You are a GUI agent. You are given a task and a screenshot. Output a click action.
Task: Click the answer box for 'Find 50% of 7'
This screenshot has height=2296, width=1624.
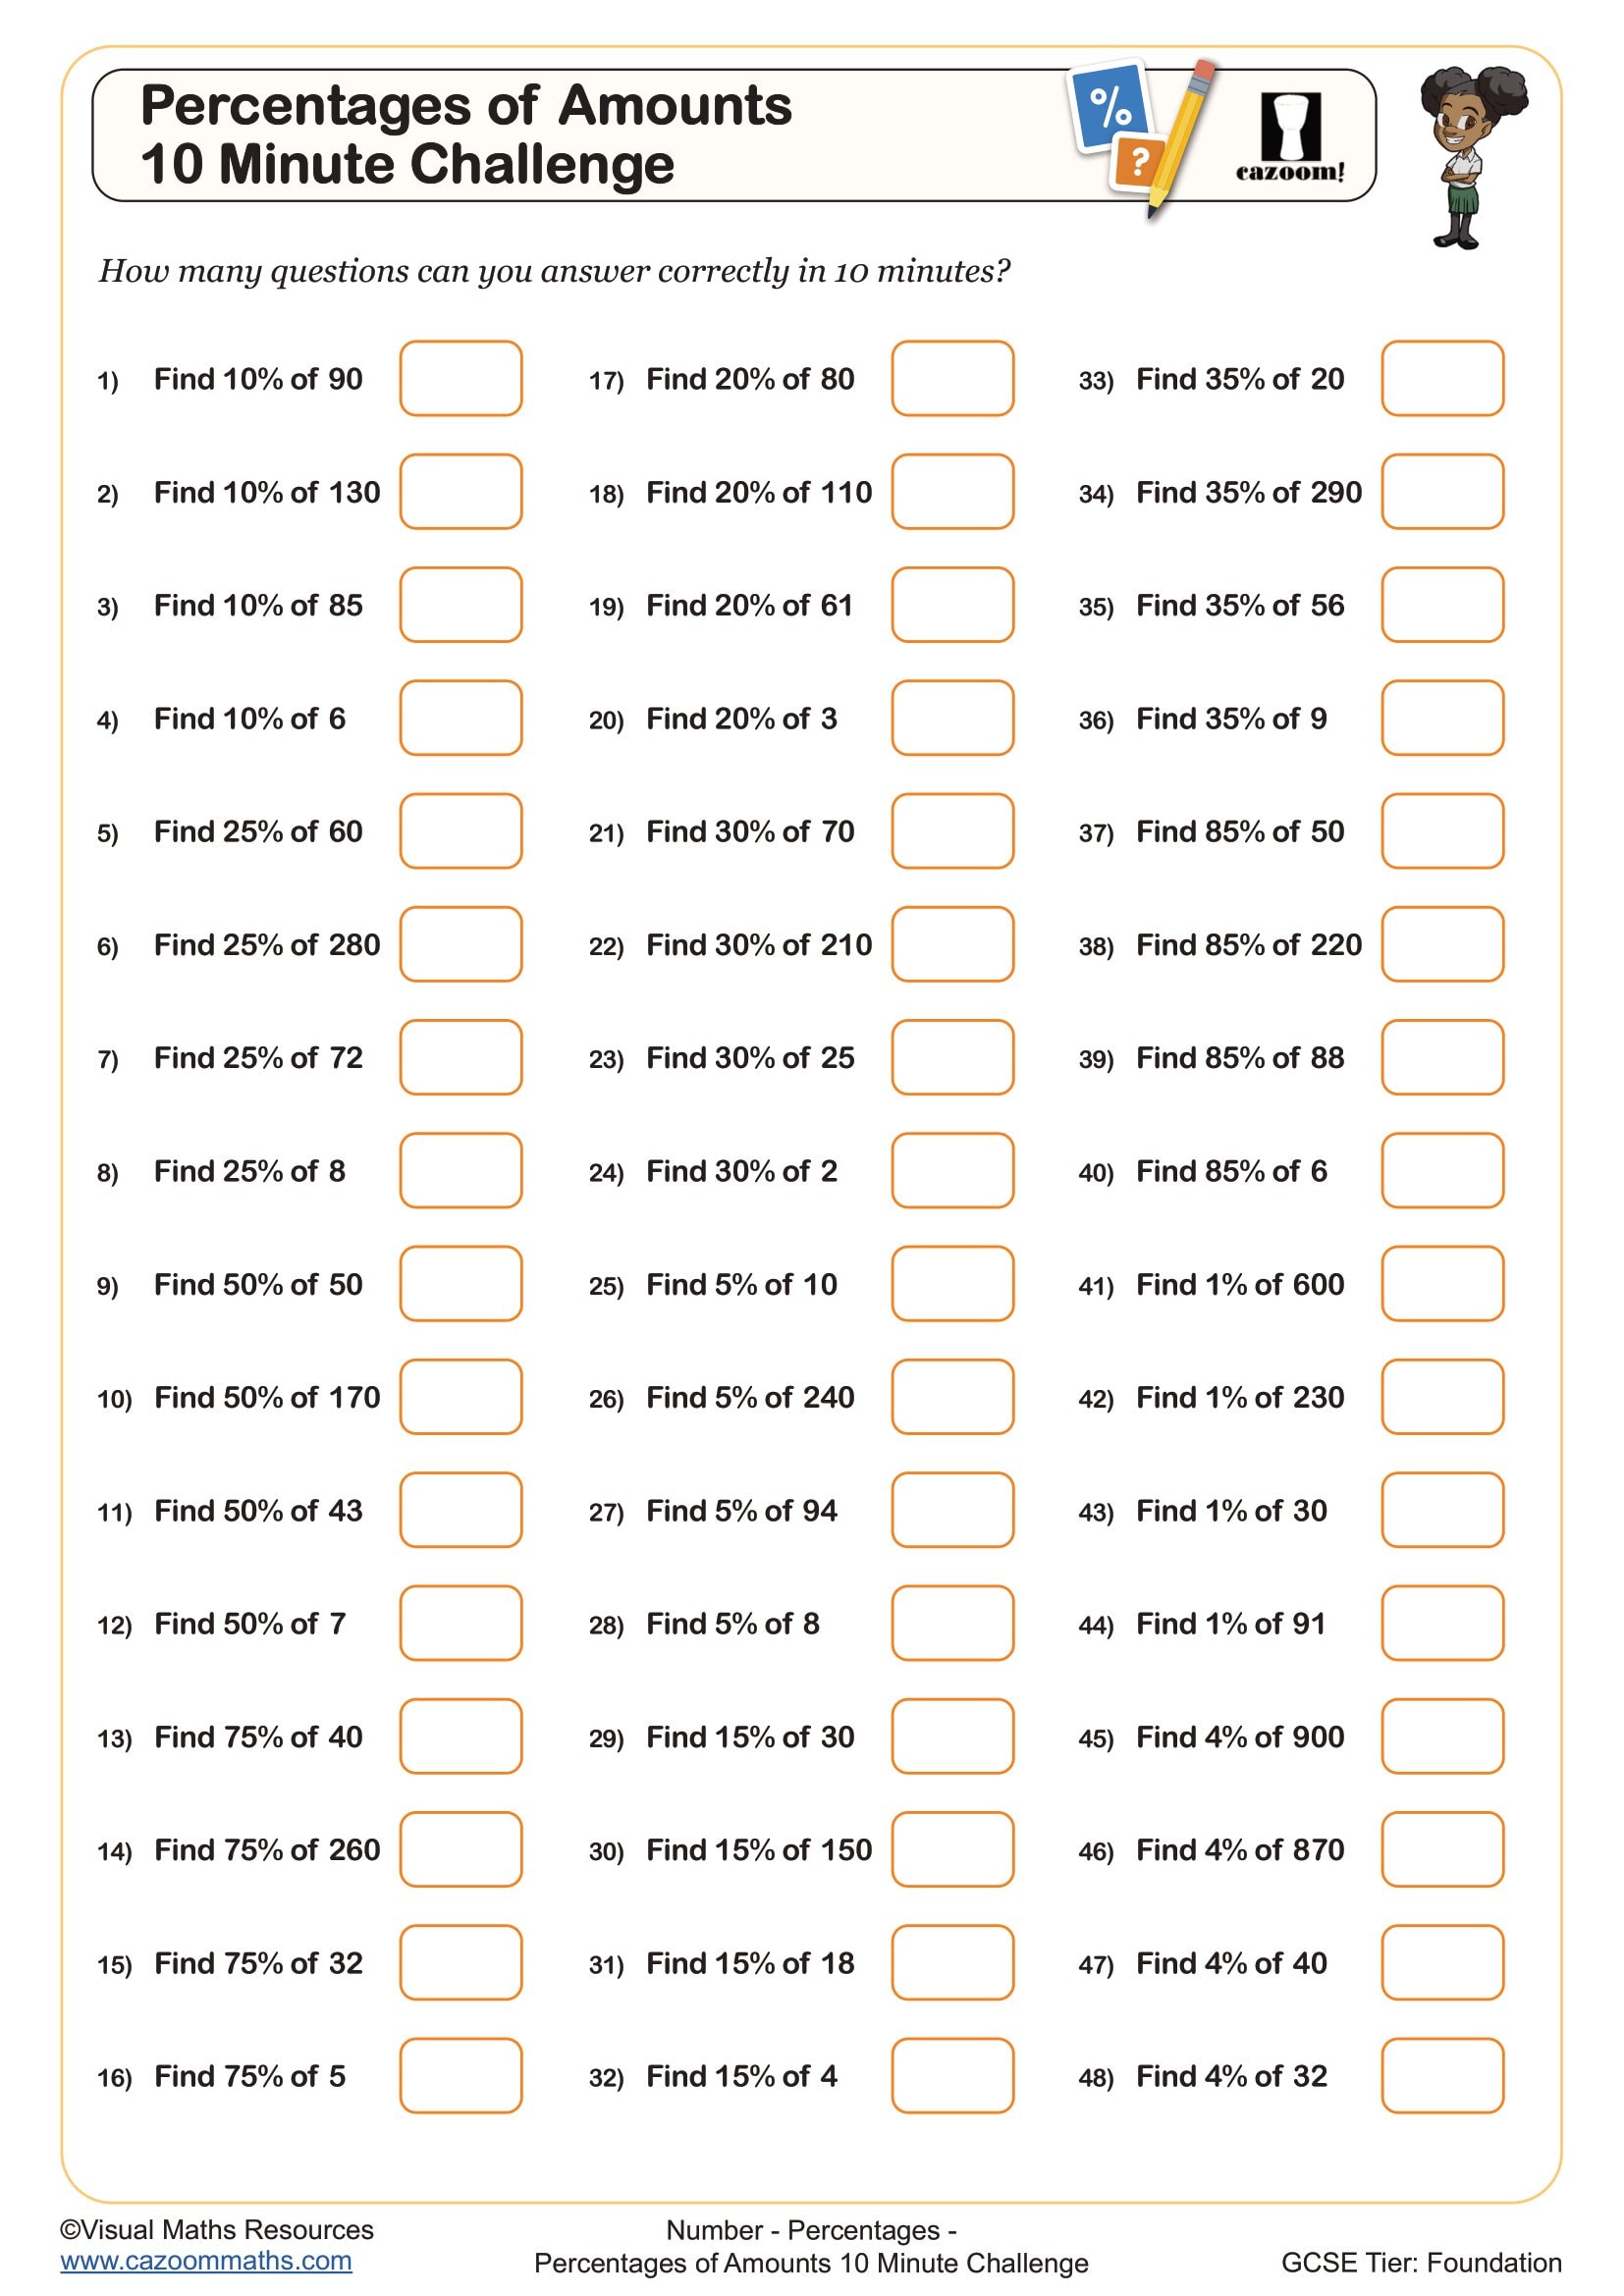(x=461, y=1623)
